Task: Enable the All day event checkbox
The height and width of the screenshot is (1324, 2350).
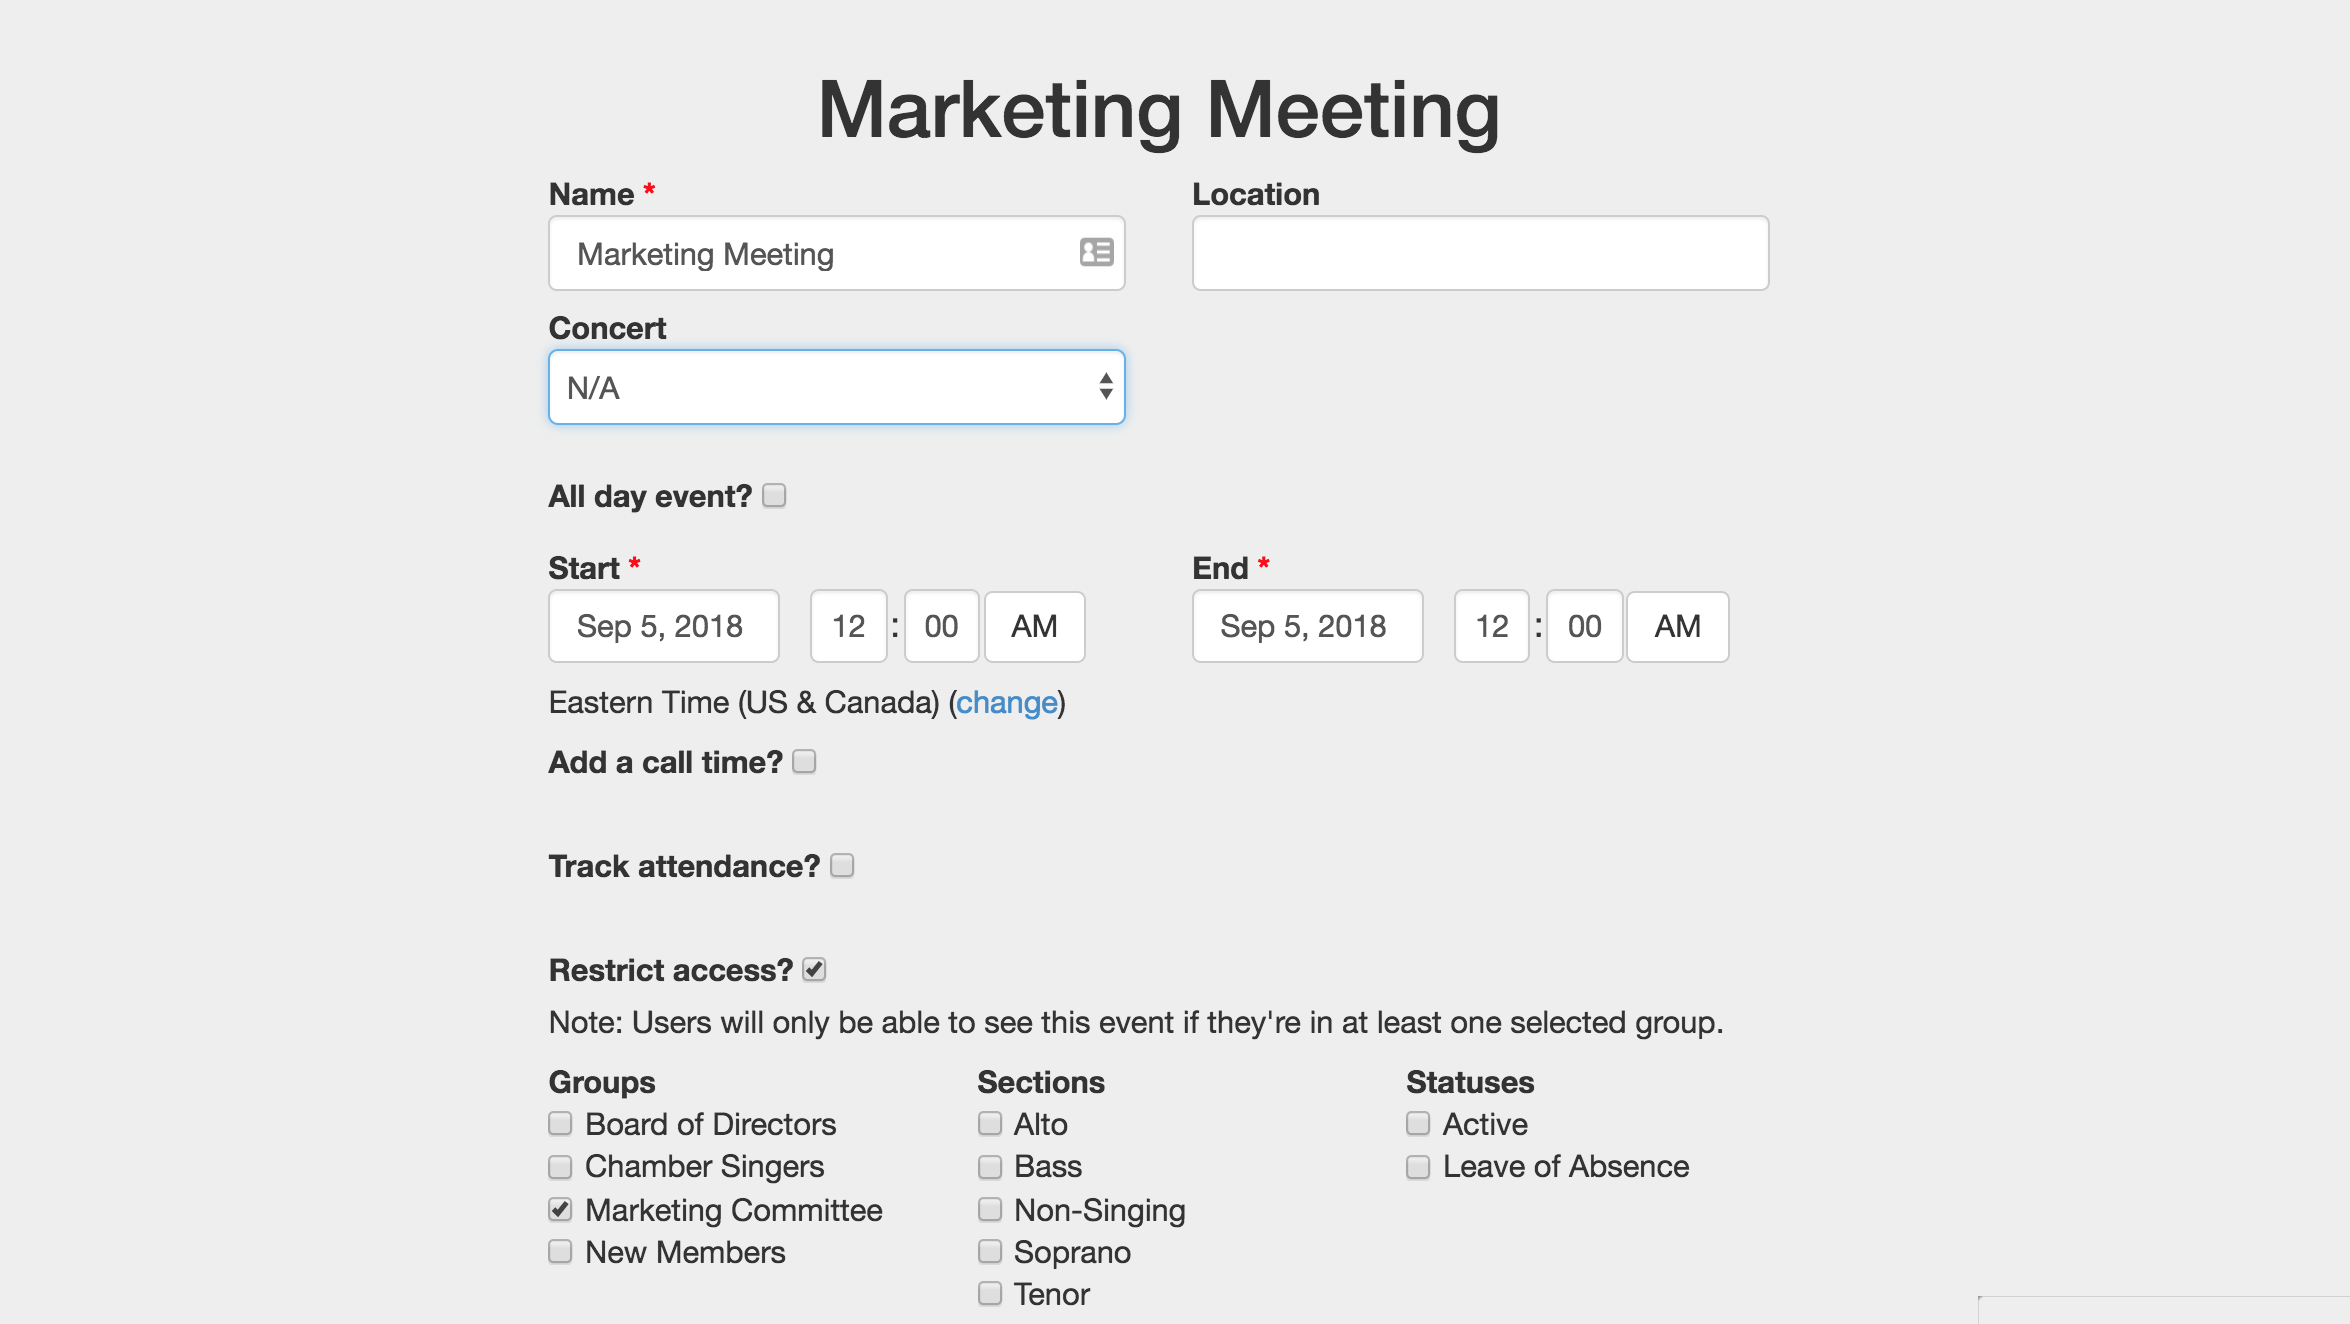Action: point(774,496)
